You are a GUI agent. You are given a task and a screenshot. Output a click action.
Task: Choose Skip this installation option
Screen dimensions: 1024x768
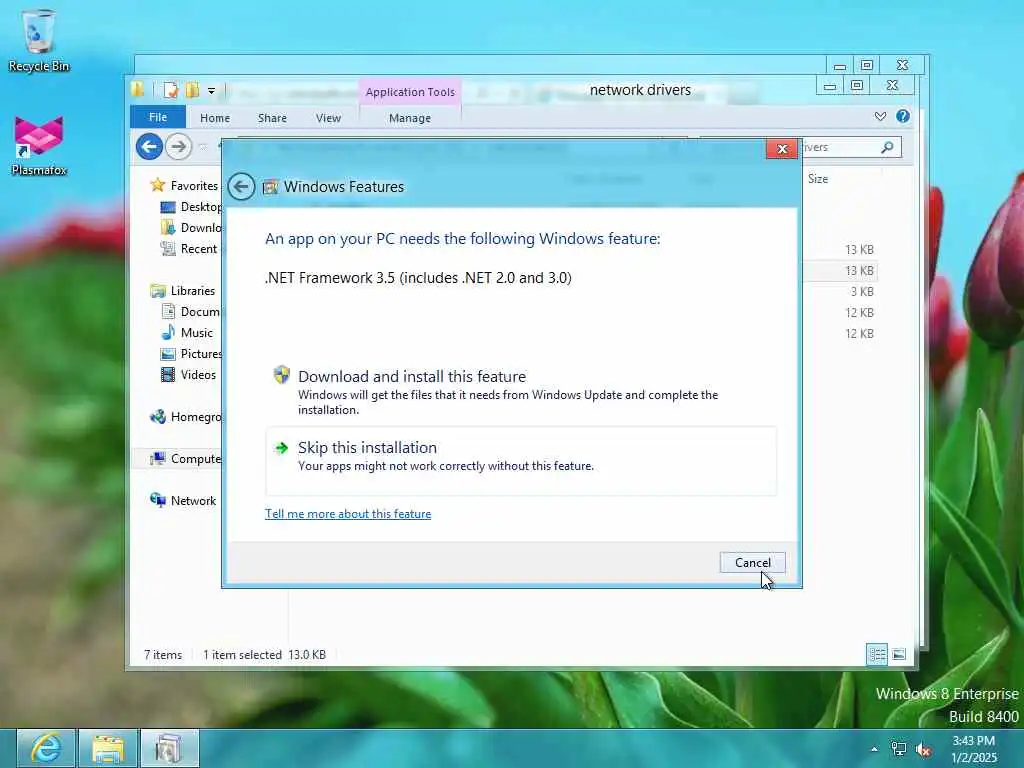(x=521, y=461)
